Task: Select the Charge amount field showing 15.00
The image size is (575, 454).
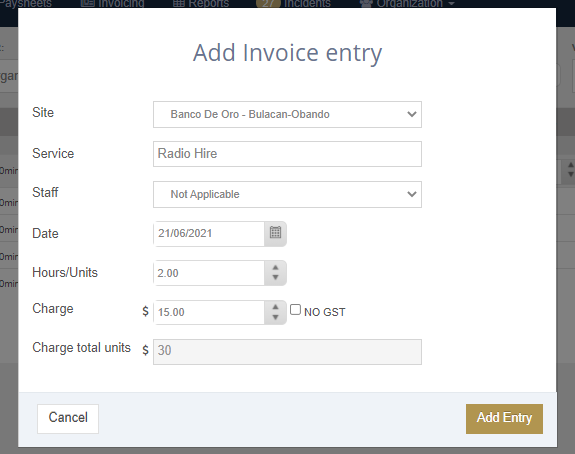Action: (209, 312)
